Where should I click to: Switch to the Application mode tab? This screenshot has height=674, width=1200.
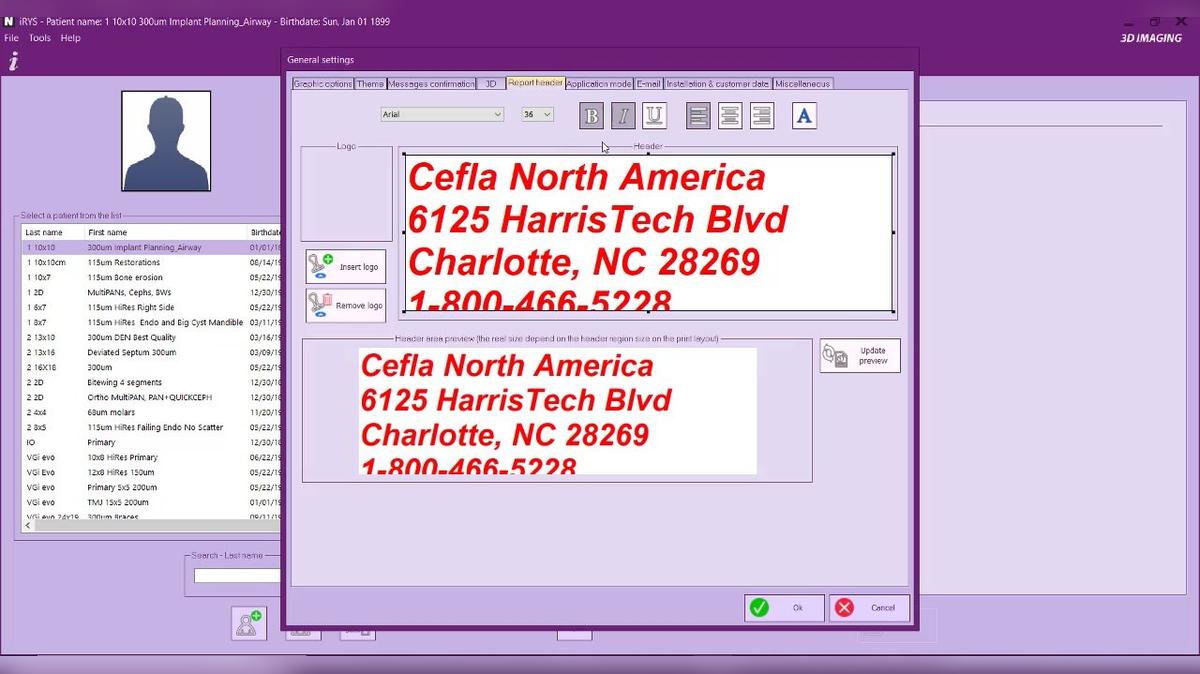click(599, 84)
